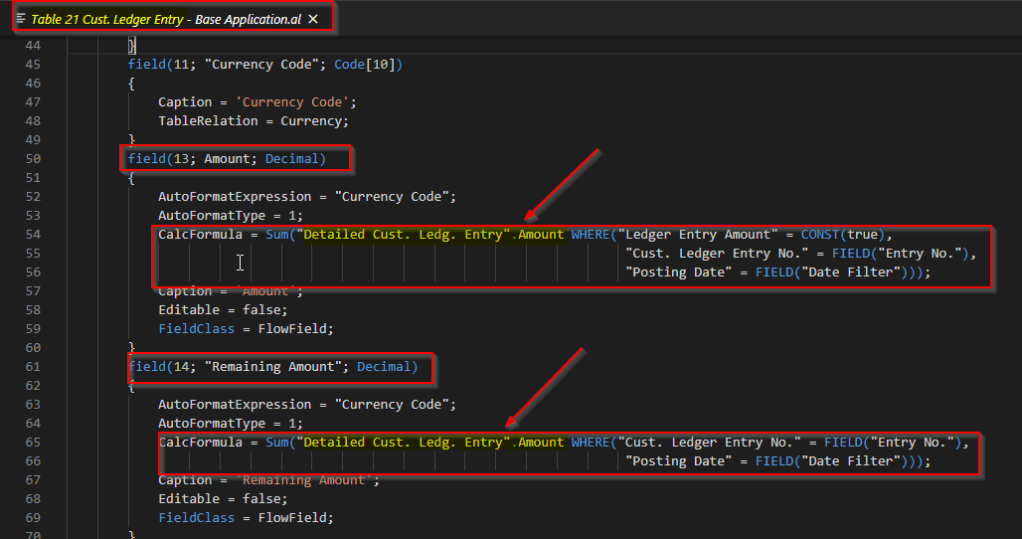
Task: Click the file icon on the editor tab
Action: (21, 19)
